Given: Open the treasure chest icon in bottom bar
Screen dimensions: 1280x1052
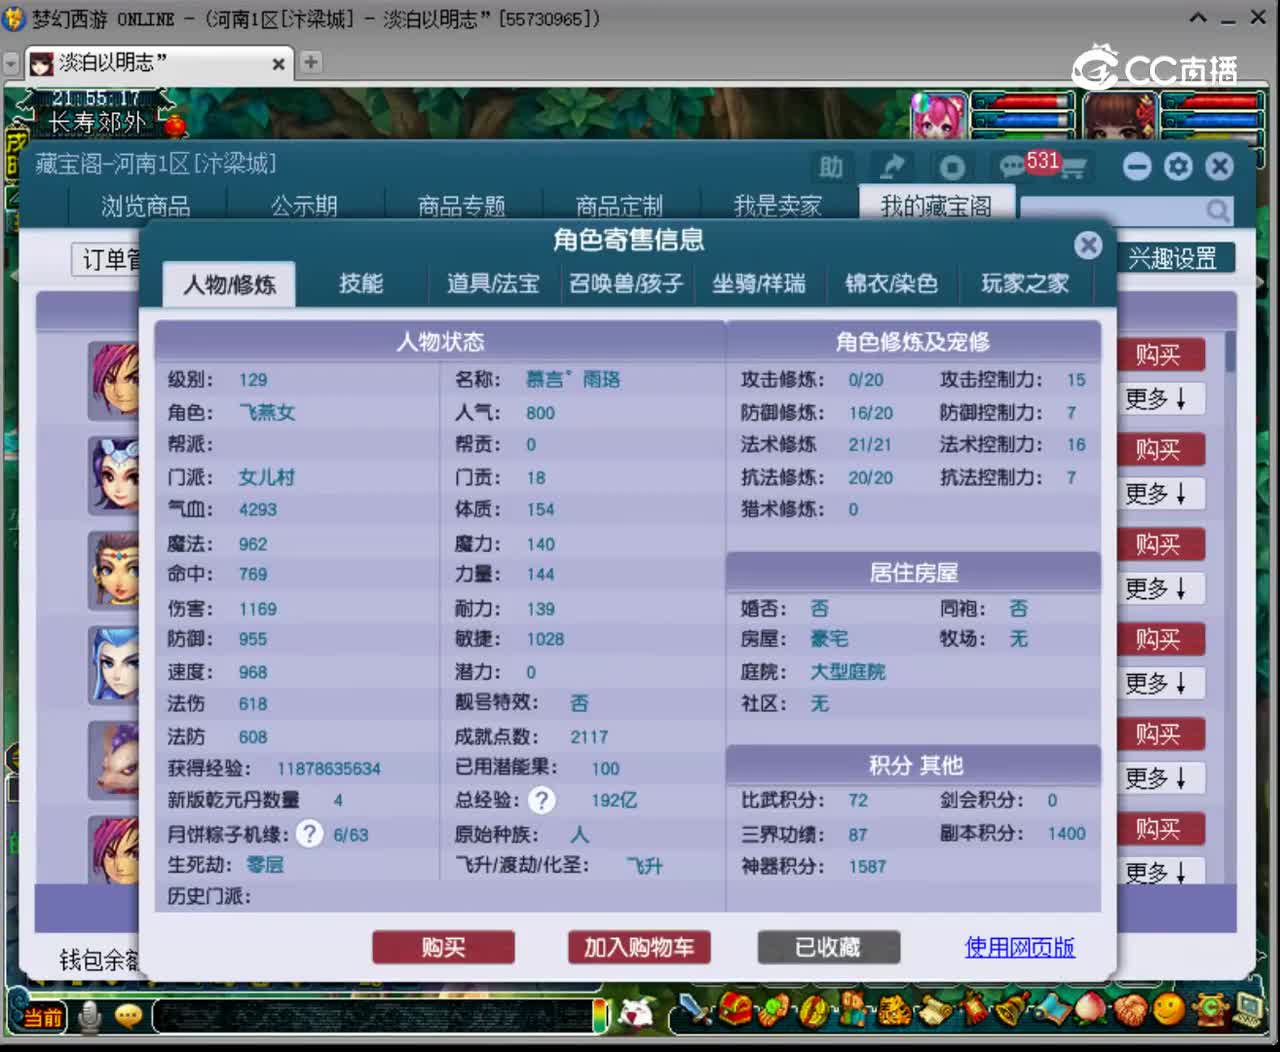Looking at the screenshot, I should (735, 1010).
